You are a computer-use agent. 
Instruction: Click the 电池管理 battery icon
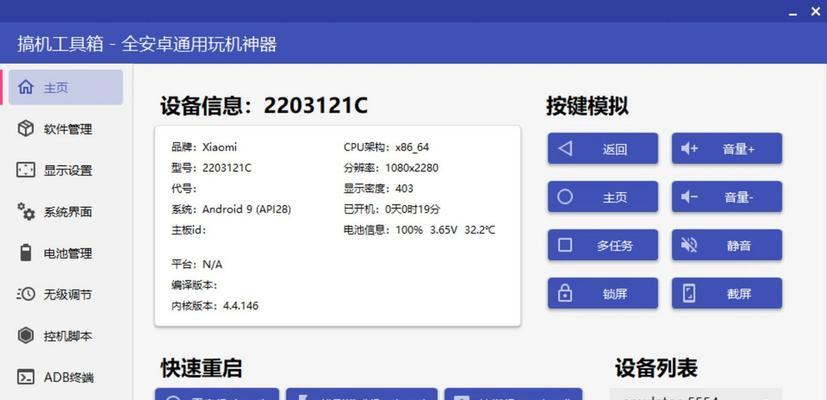pyautogui.click(x=26, y=253)
